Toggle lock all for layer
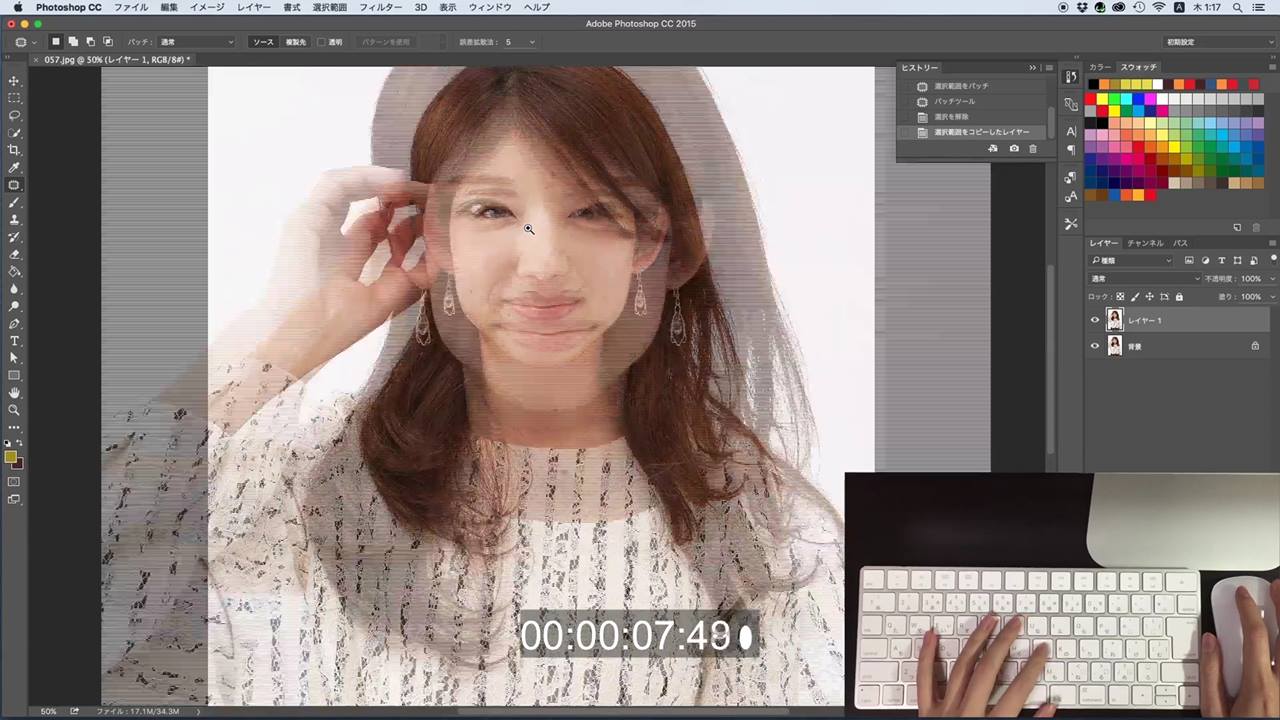The height and width of the screenshot is (720, 1280). click(1179, 297)
